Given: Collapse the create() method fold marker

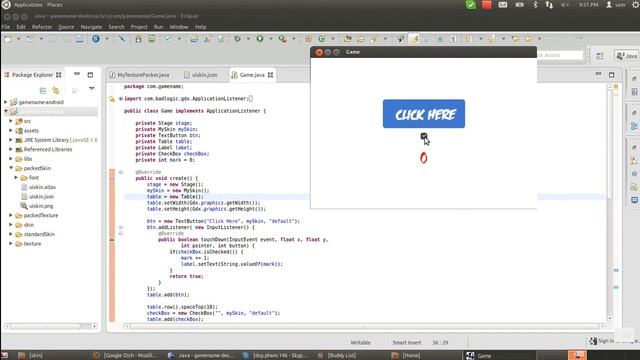Looking at the screenshot, I should pos(121,173).
